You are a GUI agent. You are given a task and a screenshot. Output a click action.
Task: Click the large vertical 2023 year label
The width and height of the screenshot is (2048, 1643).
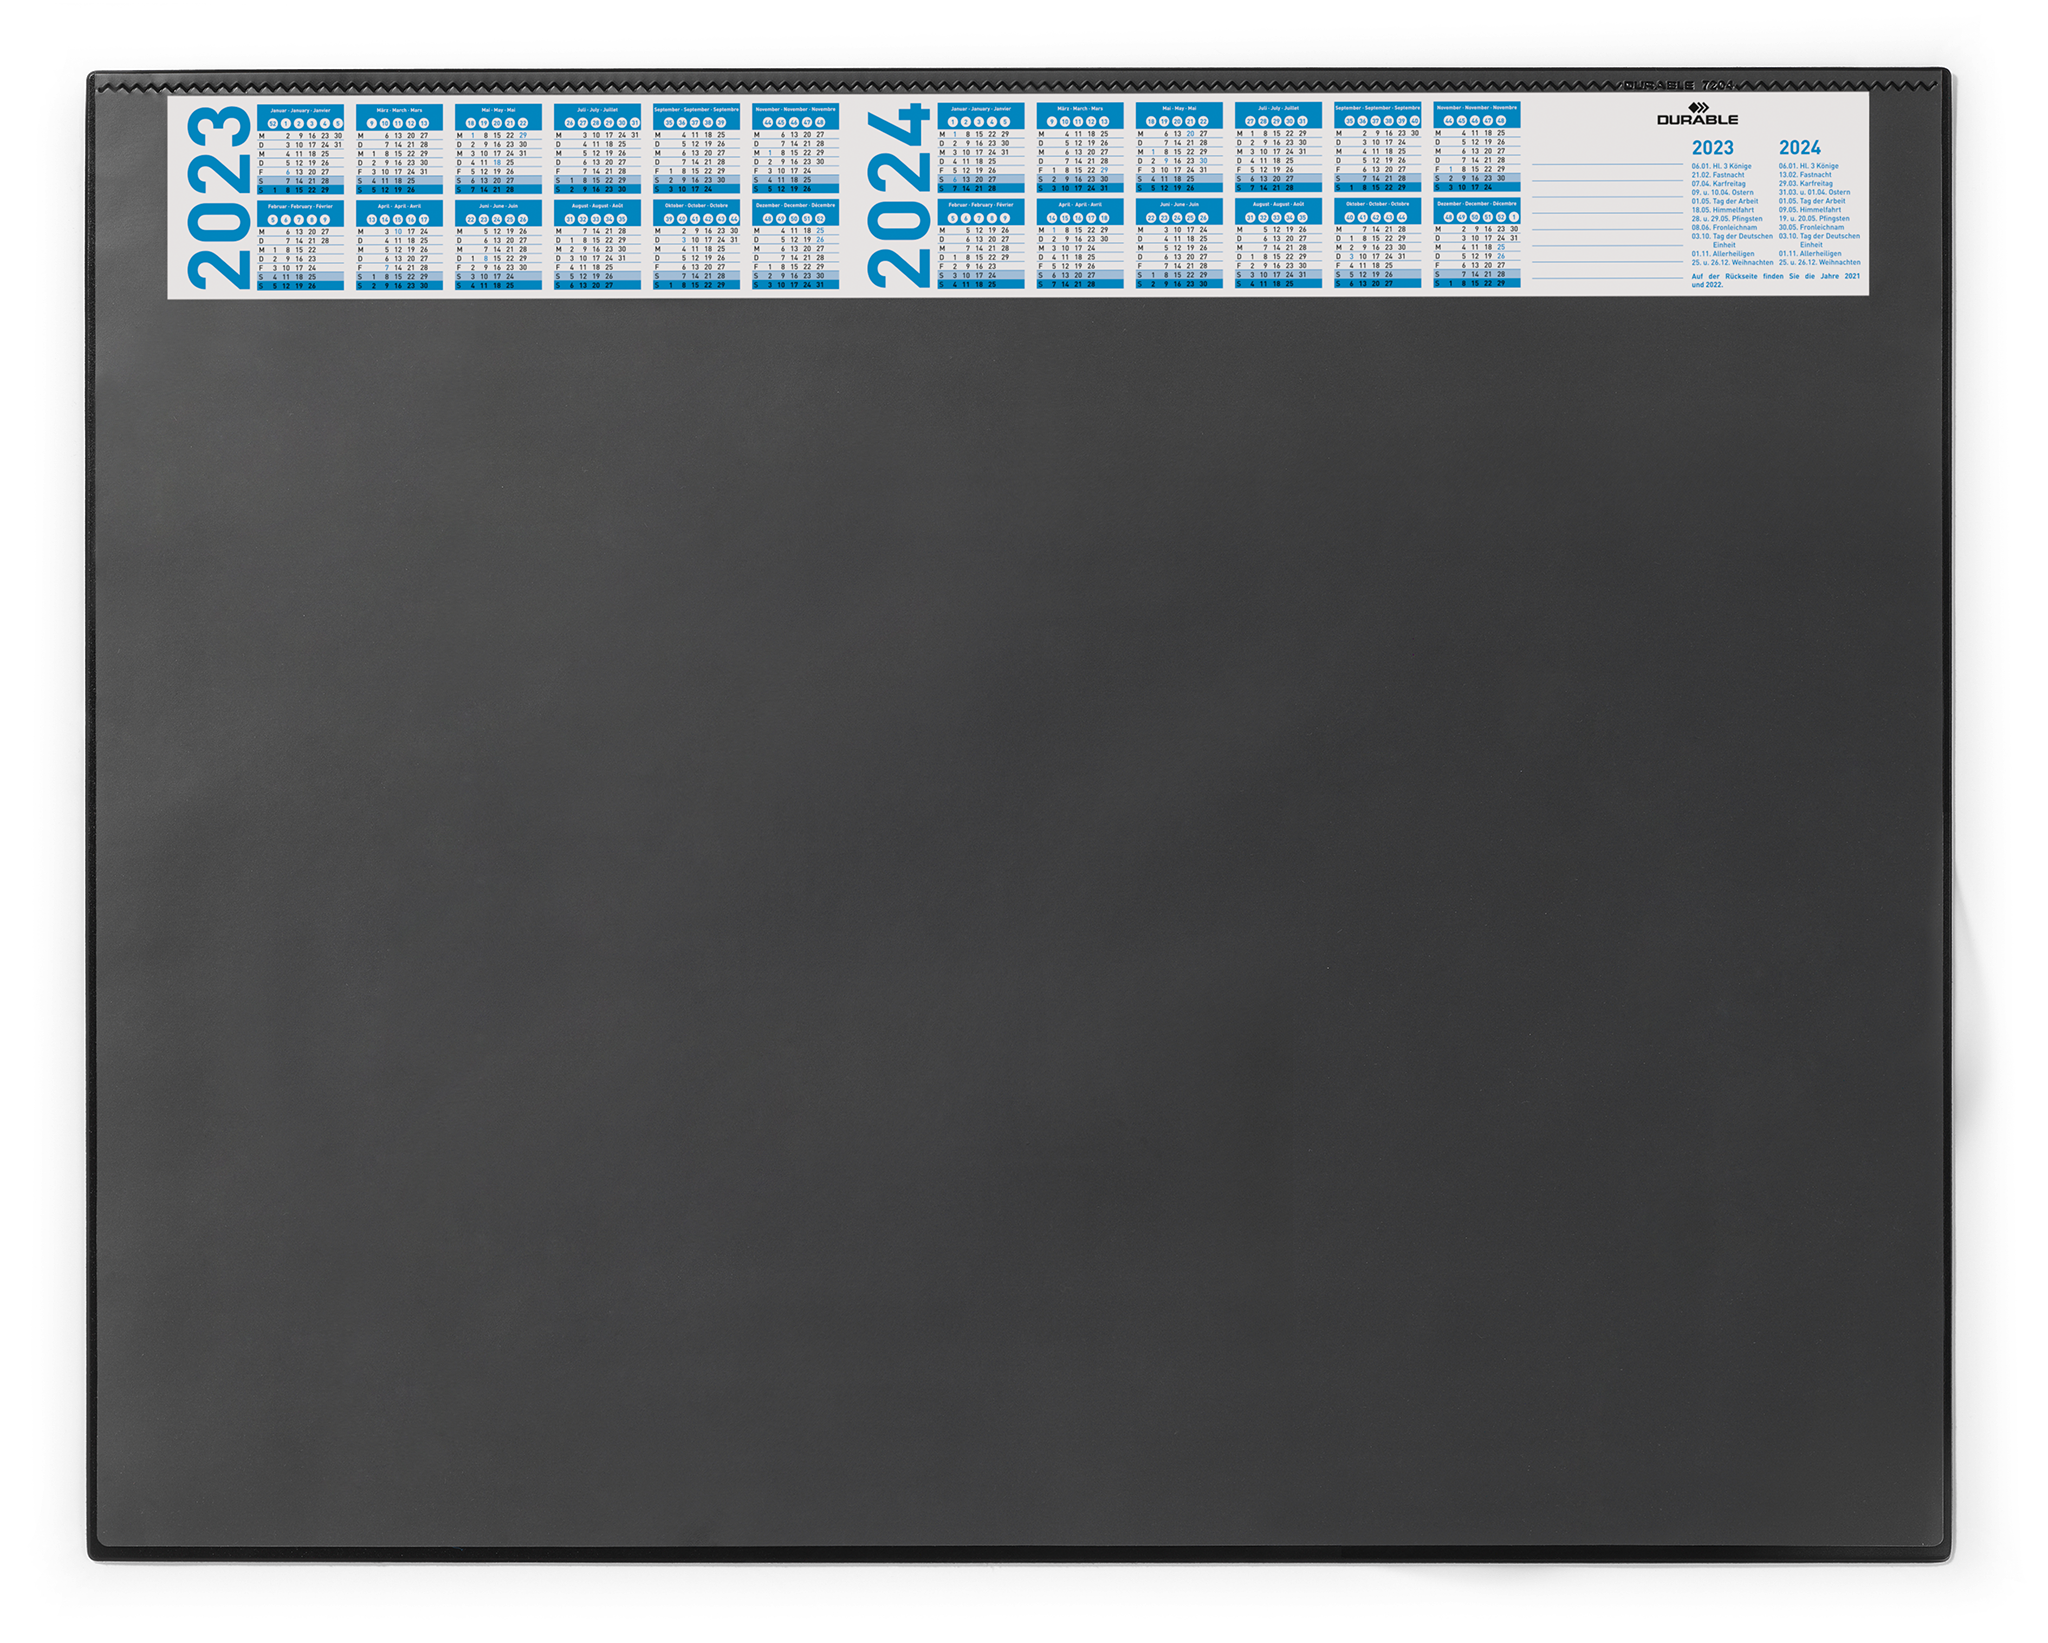click(x=220, y=197)
